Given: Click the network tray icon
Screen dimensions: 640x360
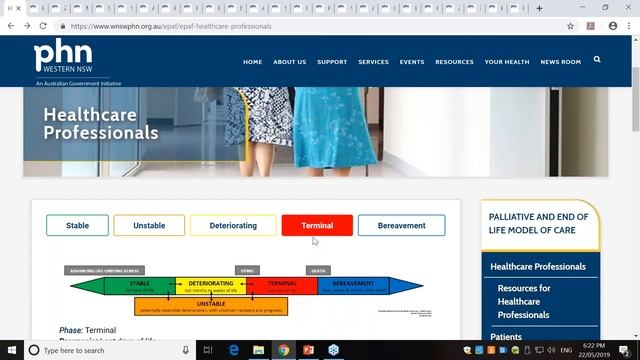Looking at the screenshot, I should (x=539, y=350).
